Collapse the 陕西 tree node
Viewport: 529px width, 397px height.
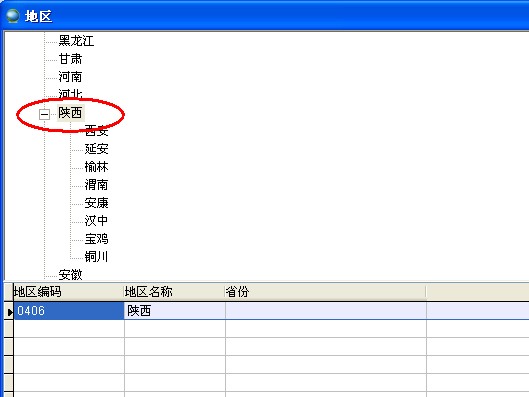[x=44, y=114]
